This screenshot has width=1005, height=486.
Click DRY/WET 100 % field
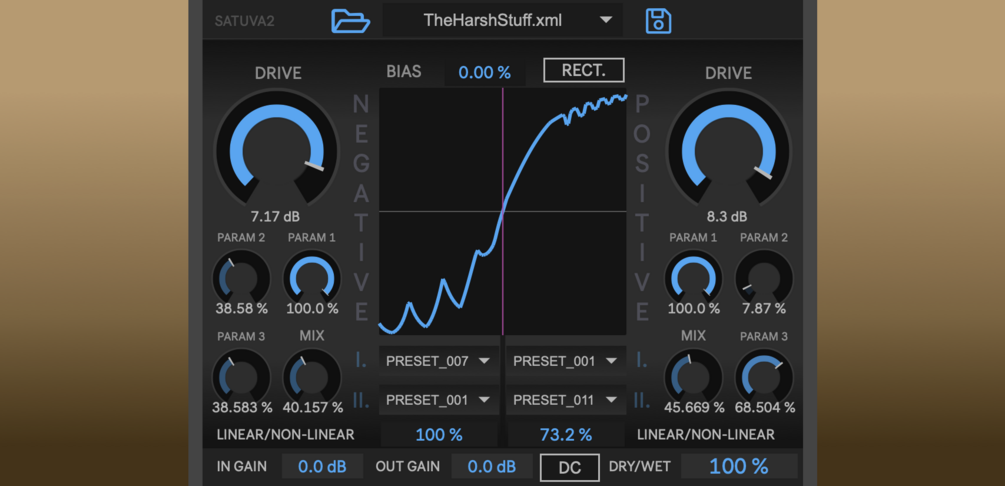pos(739,466)
